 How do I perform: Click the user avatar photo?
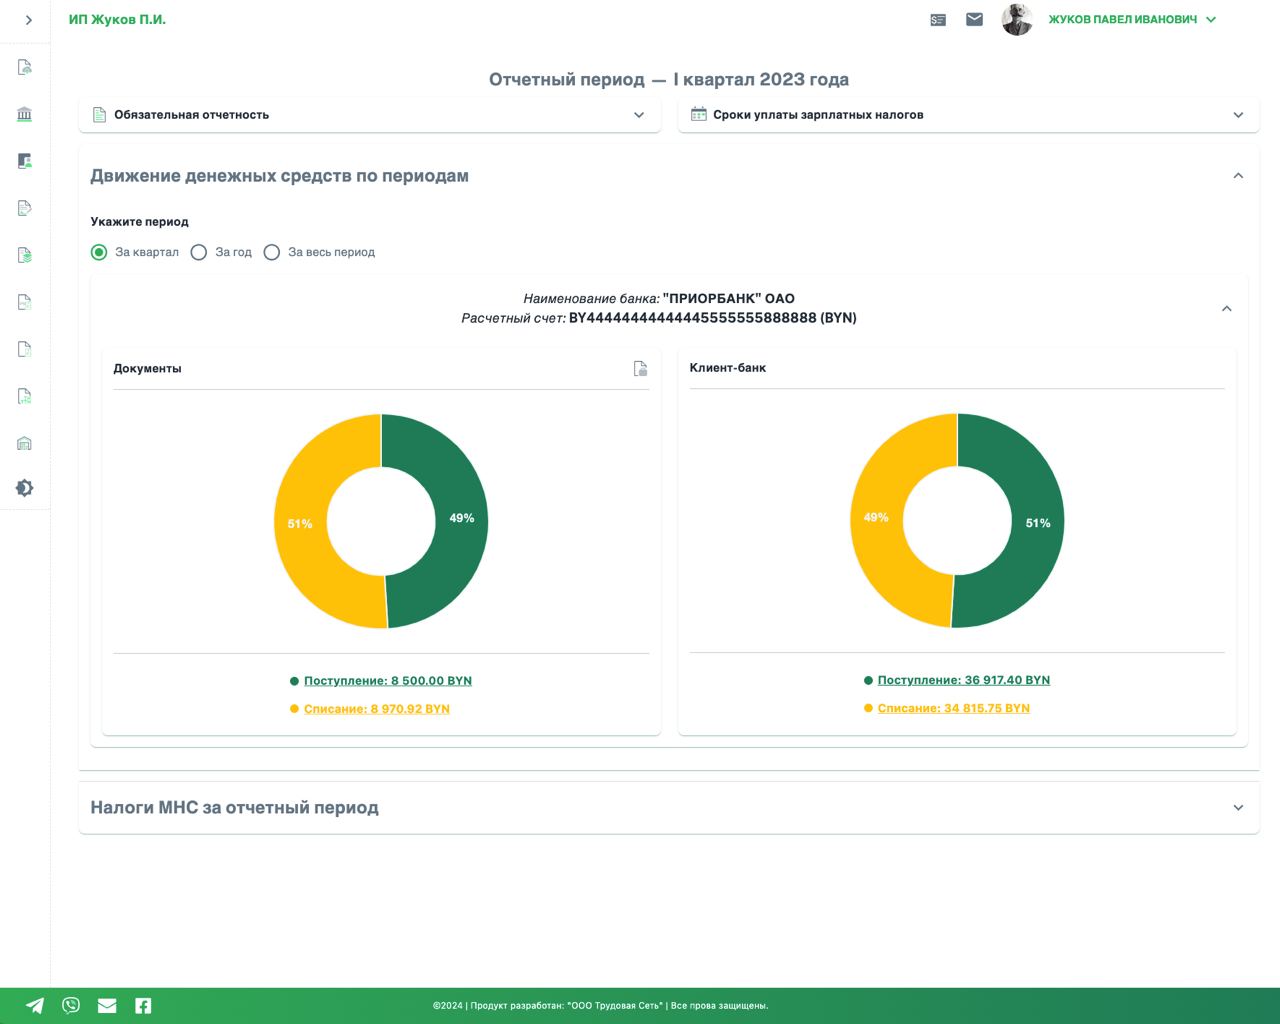click(x=1017, y=19)
